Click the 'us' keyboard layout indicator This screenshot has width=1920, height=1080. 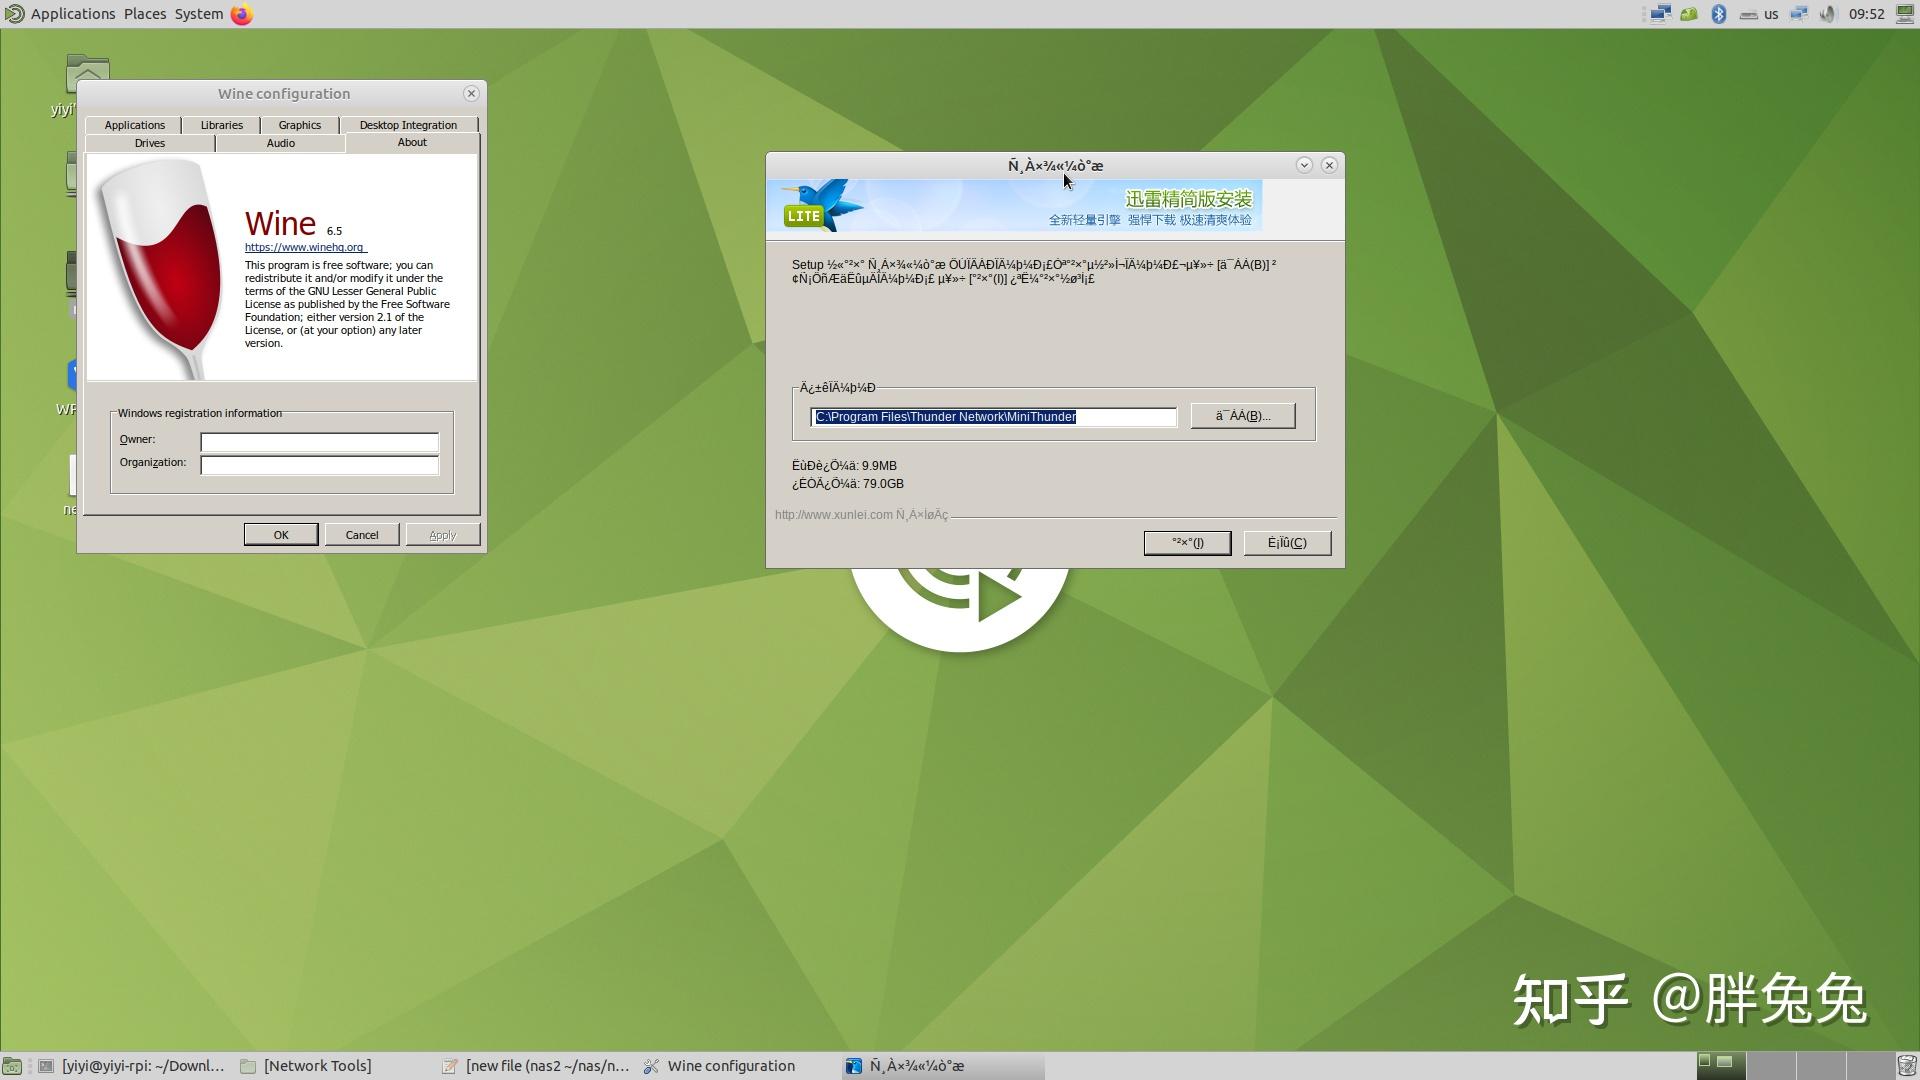tap(1770, 14)
